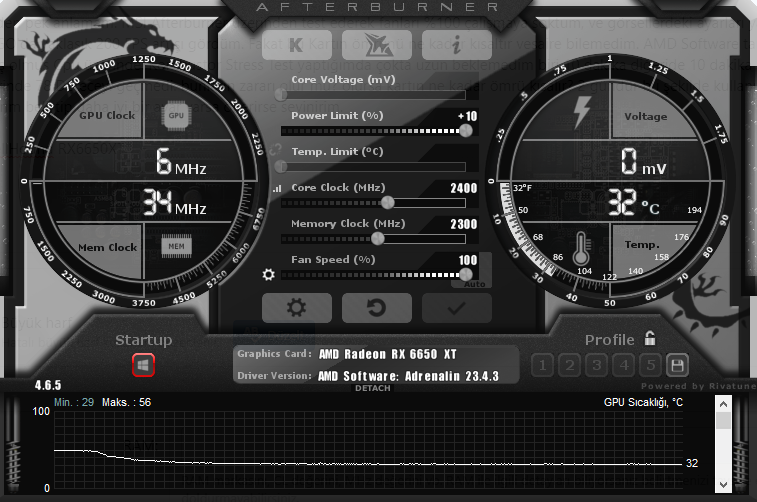The width and height of the screenshot is (757, 502).
Task: Open curve editor bars icon near Core Clock
Action: pos(277,188)
